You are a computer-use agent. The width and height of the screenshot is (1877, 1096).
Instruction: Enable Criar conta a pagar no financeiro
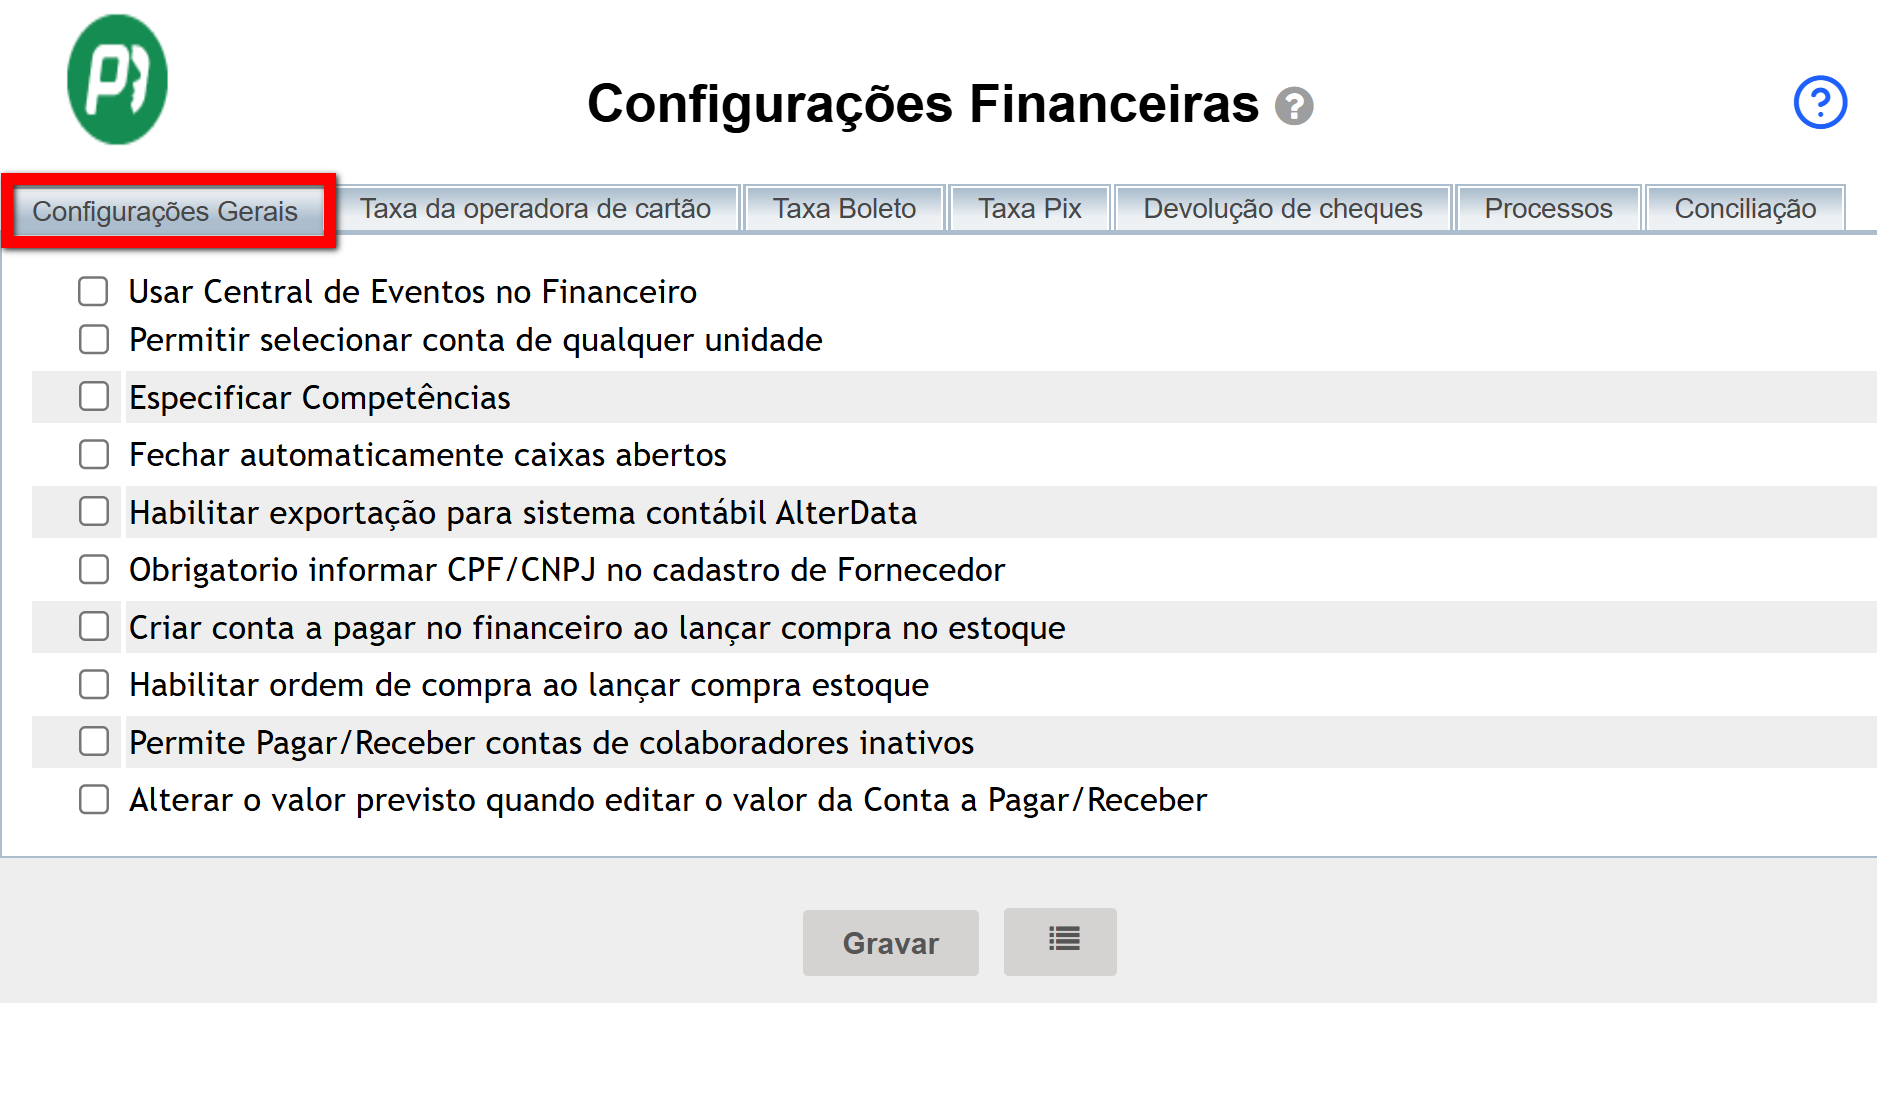[94, 627]
